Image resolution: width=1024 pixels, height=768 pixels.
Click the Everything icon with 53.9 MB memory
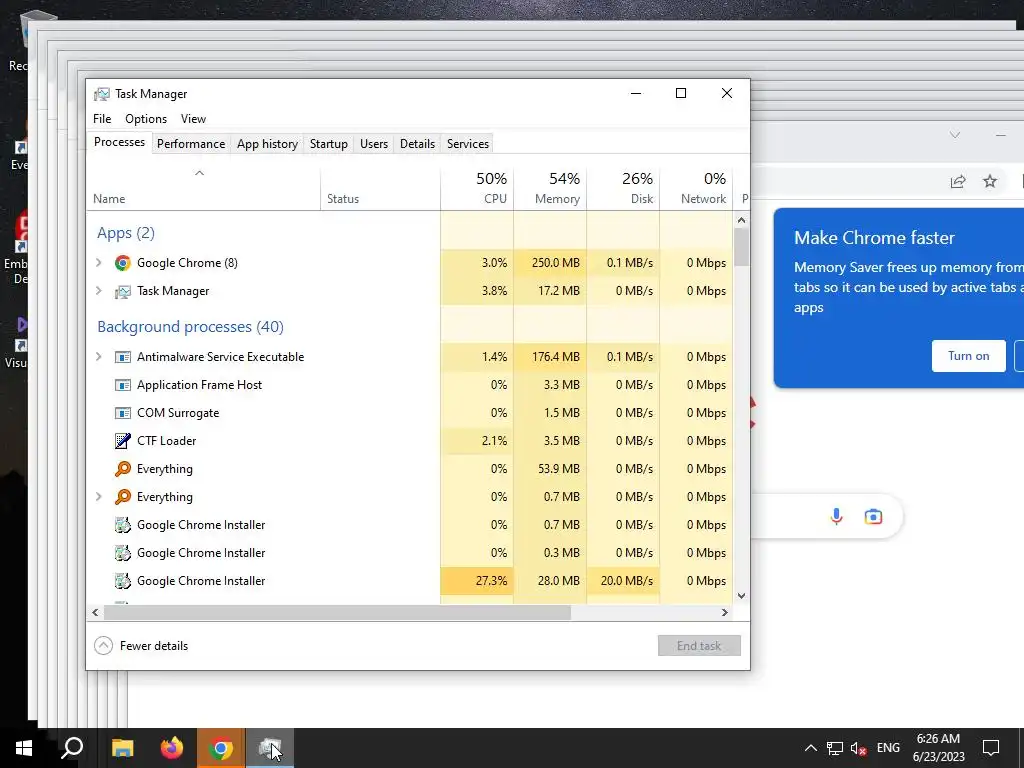[x=122, y=469]
